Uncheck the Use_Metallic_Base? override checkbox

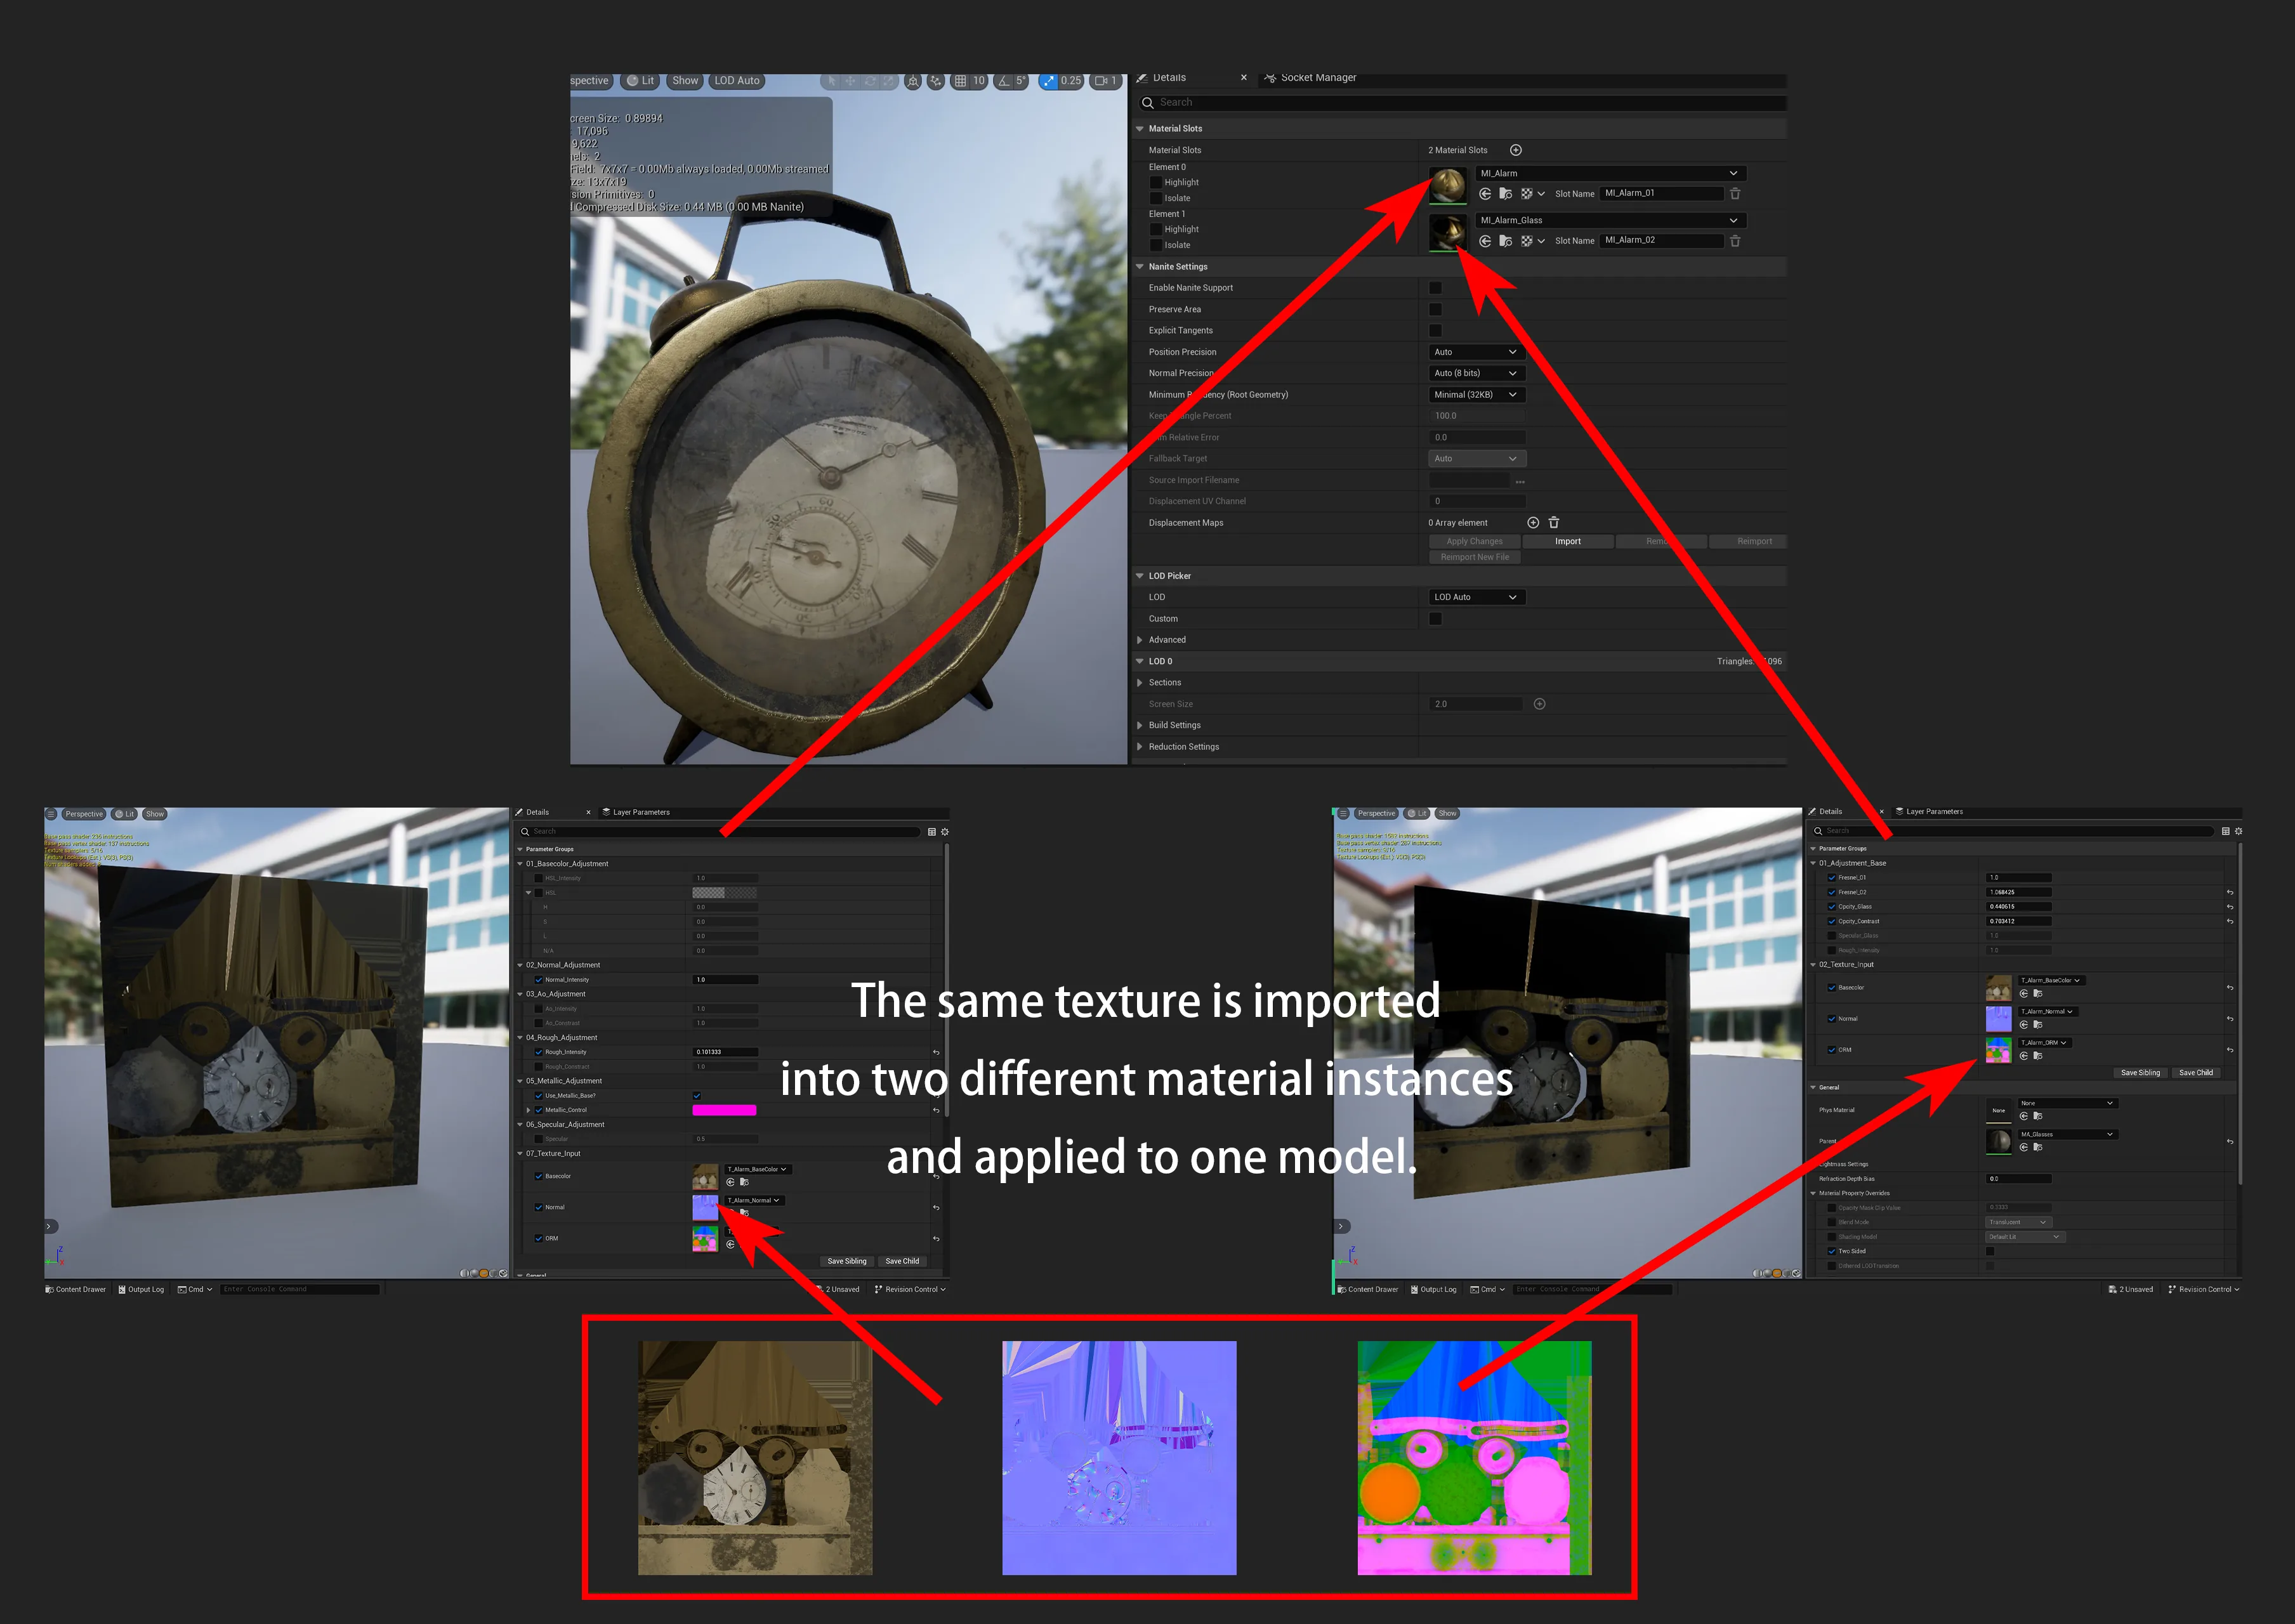click(539, 1096)
